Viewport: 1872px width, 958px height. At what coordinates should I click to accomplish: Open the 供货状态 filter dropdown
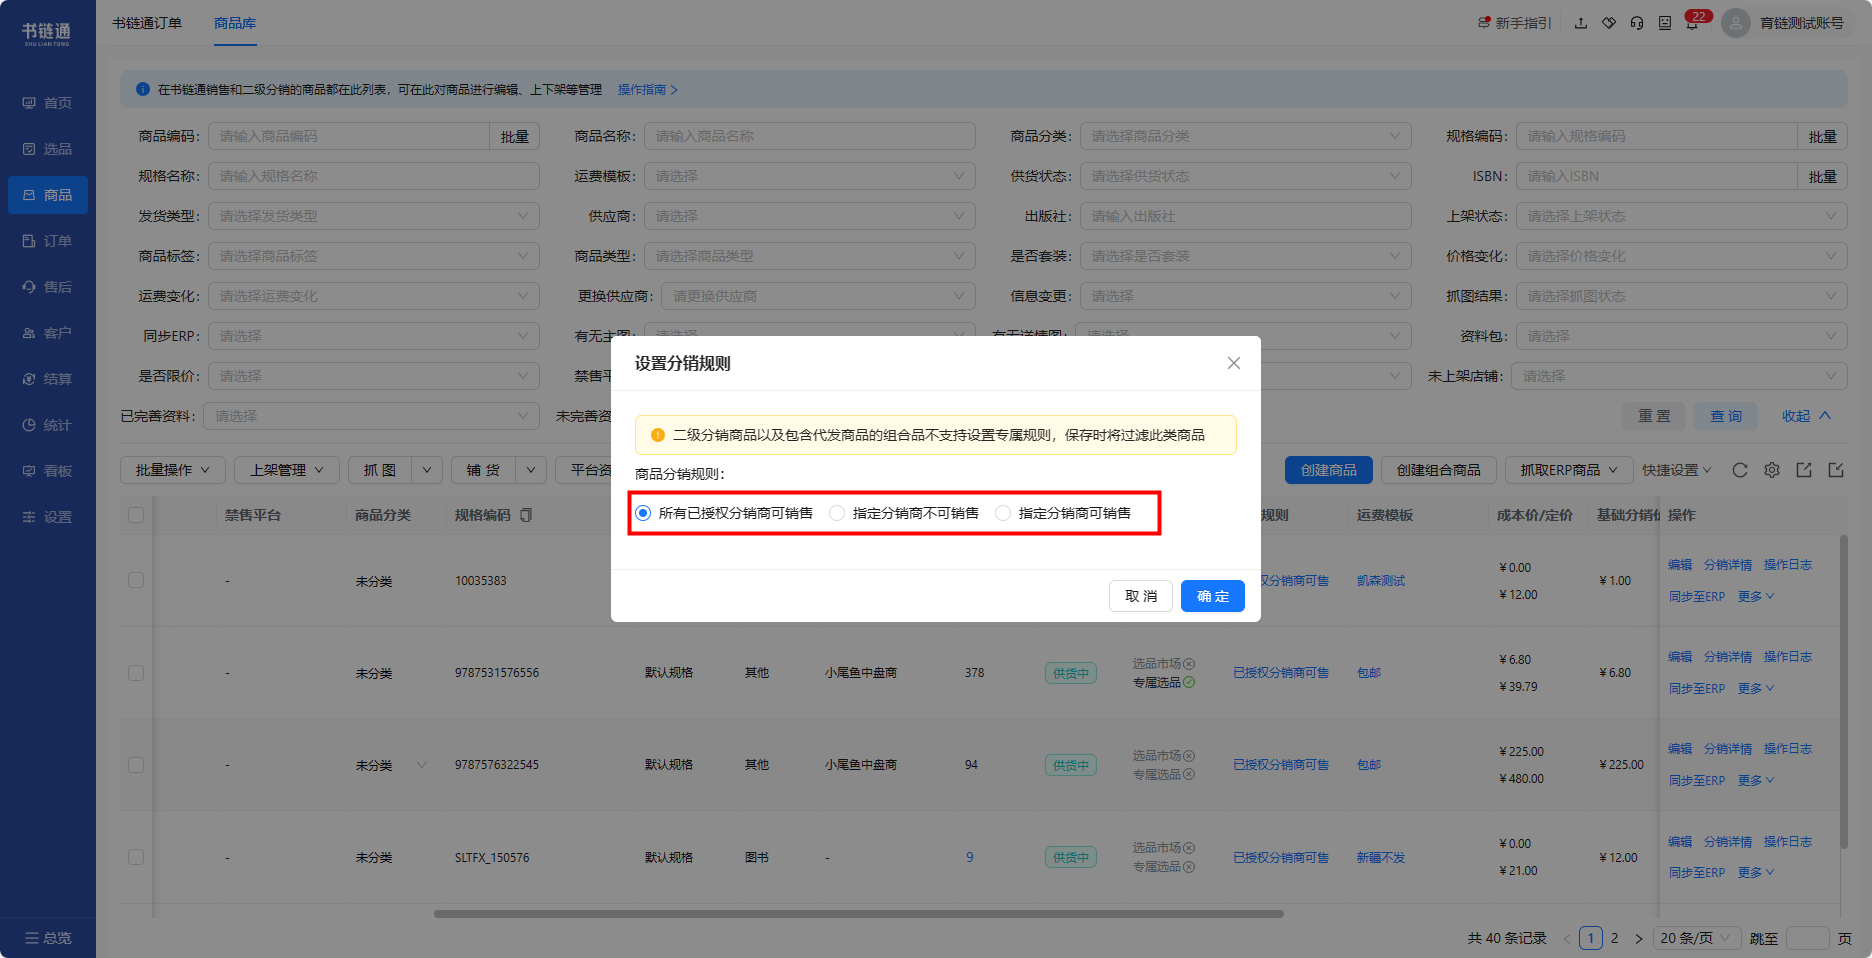(1245, 176)
